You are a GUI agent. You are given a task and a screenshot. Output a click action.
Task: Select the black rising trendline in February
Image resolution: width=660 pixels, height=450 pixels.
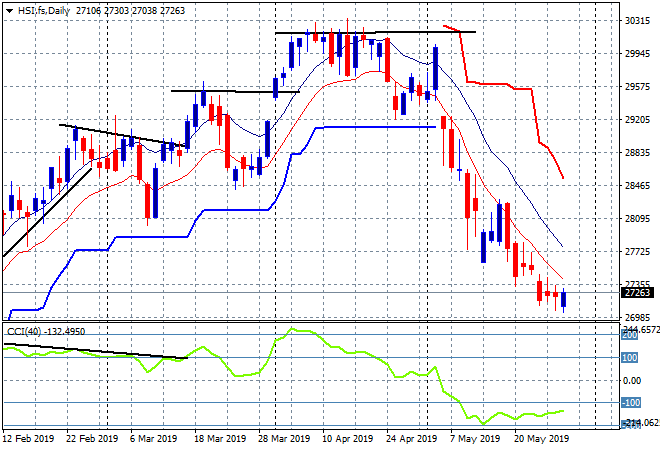pyautogui.click(x=47, y=213)
